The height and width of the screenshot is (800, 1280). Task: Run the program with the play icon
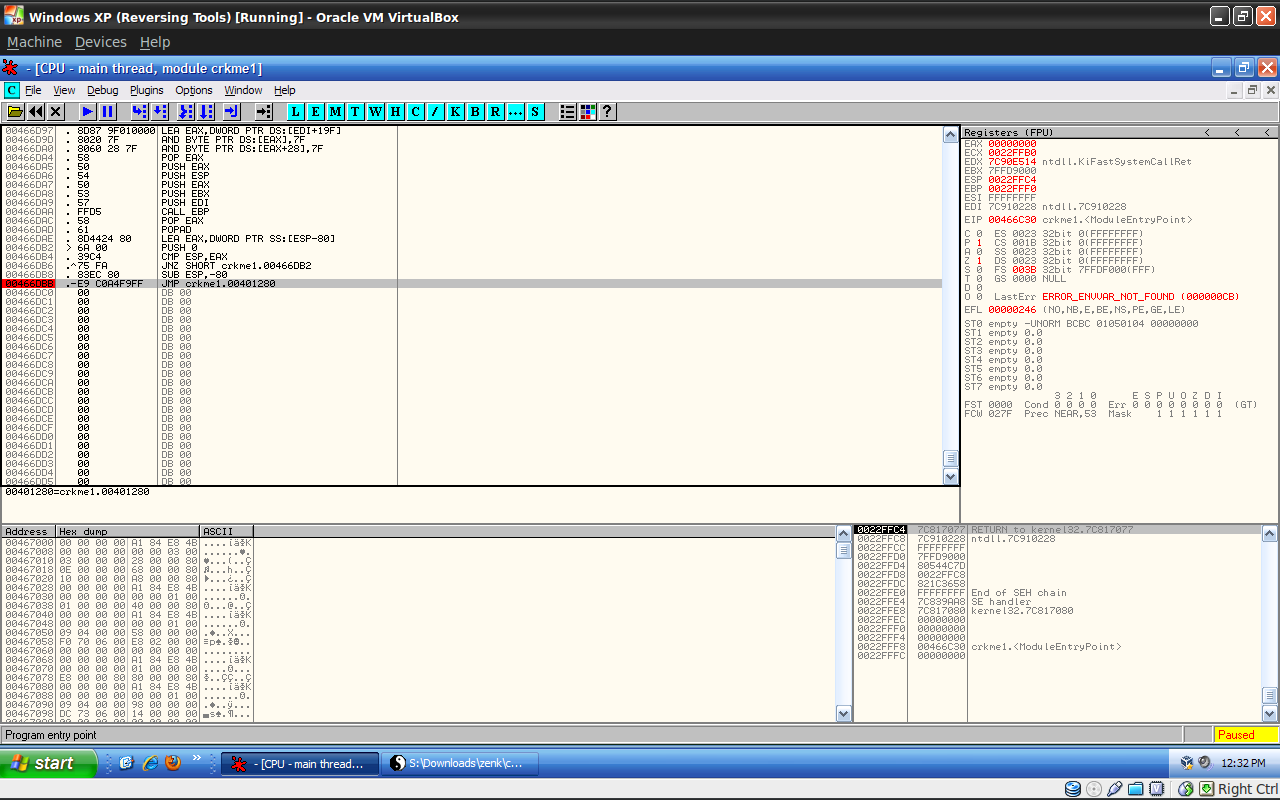point(88,112)
